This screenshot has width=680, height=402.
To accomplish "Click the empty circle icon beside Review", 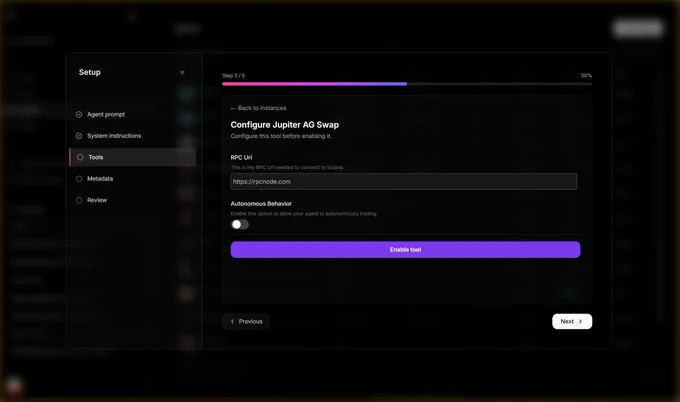I will 79,200.
